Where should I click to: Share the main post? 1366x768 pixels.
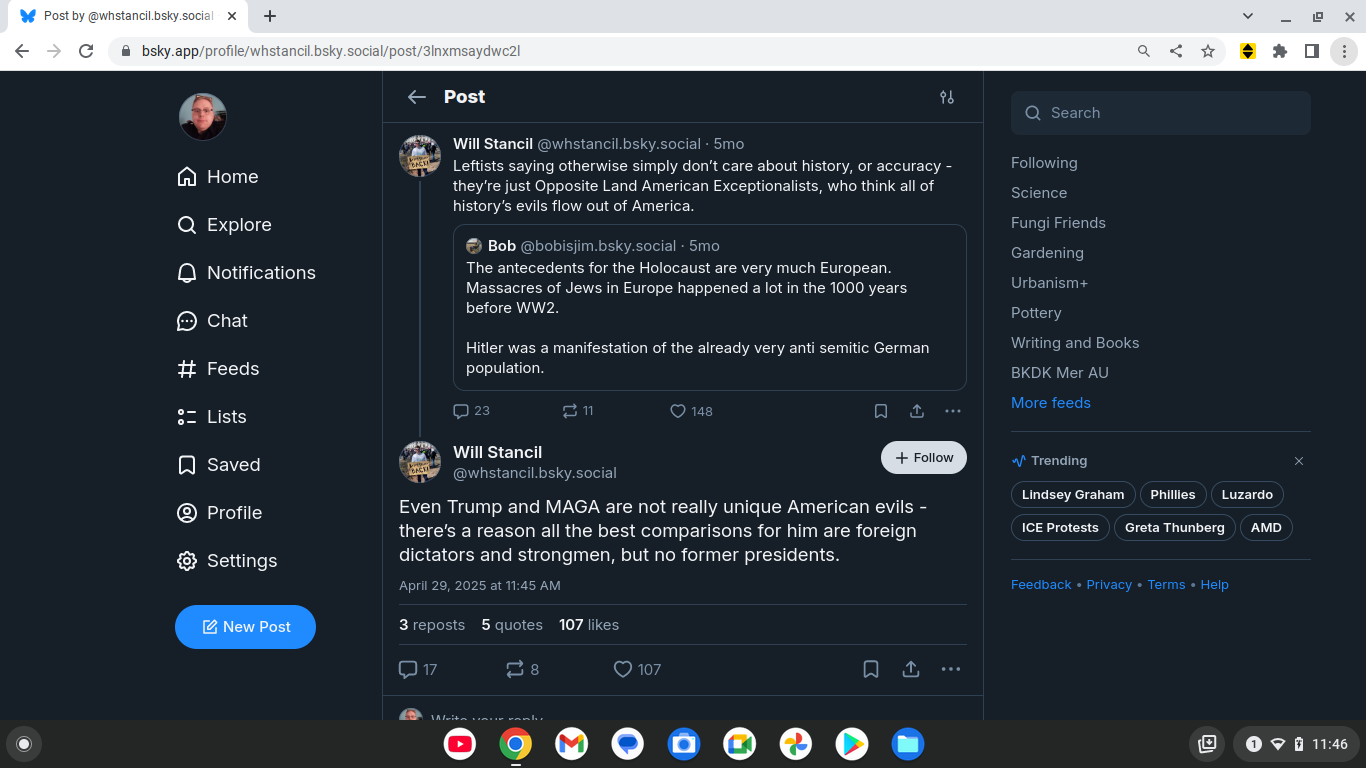point(911,669)
